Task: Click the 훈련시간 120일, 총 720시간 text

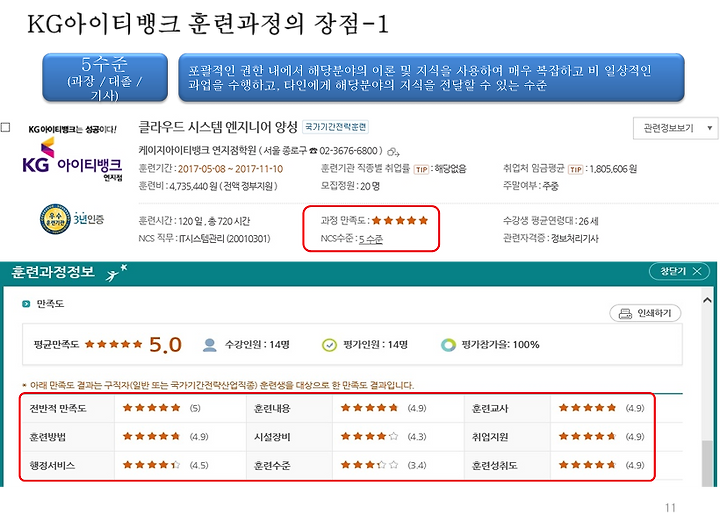Action: tap(194, 221)
